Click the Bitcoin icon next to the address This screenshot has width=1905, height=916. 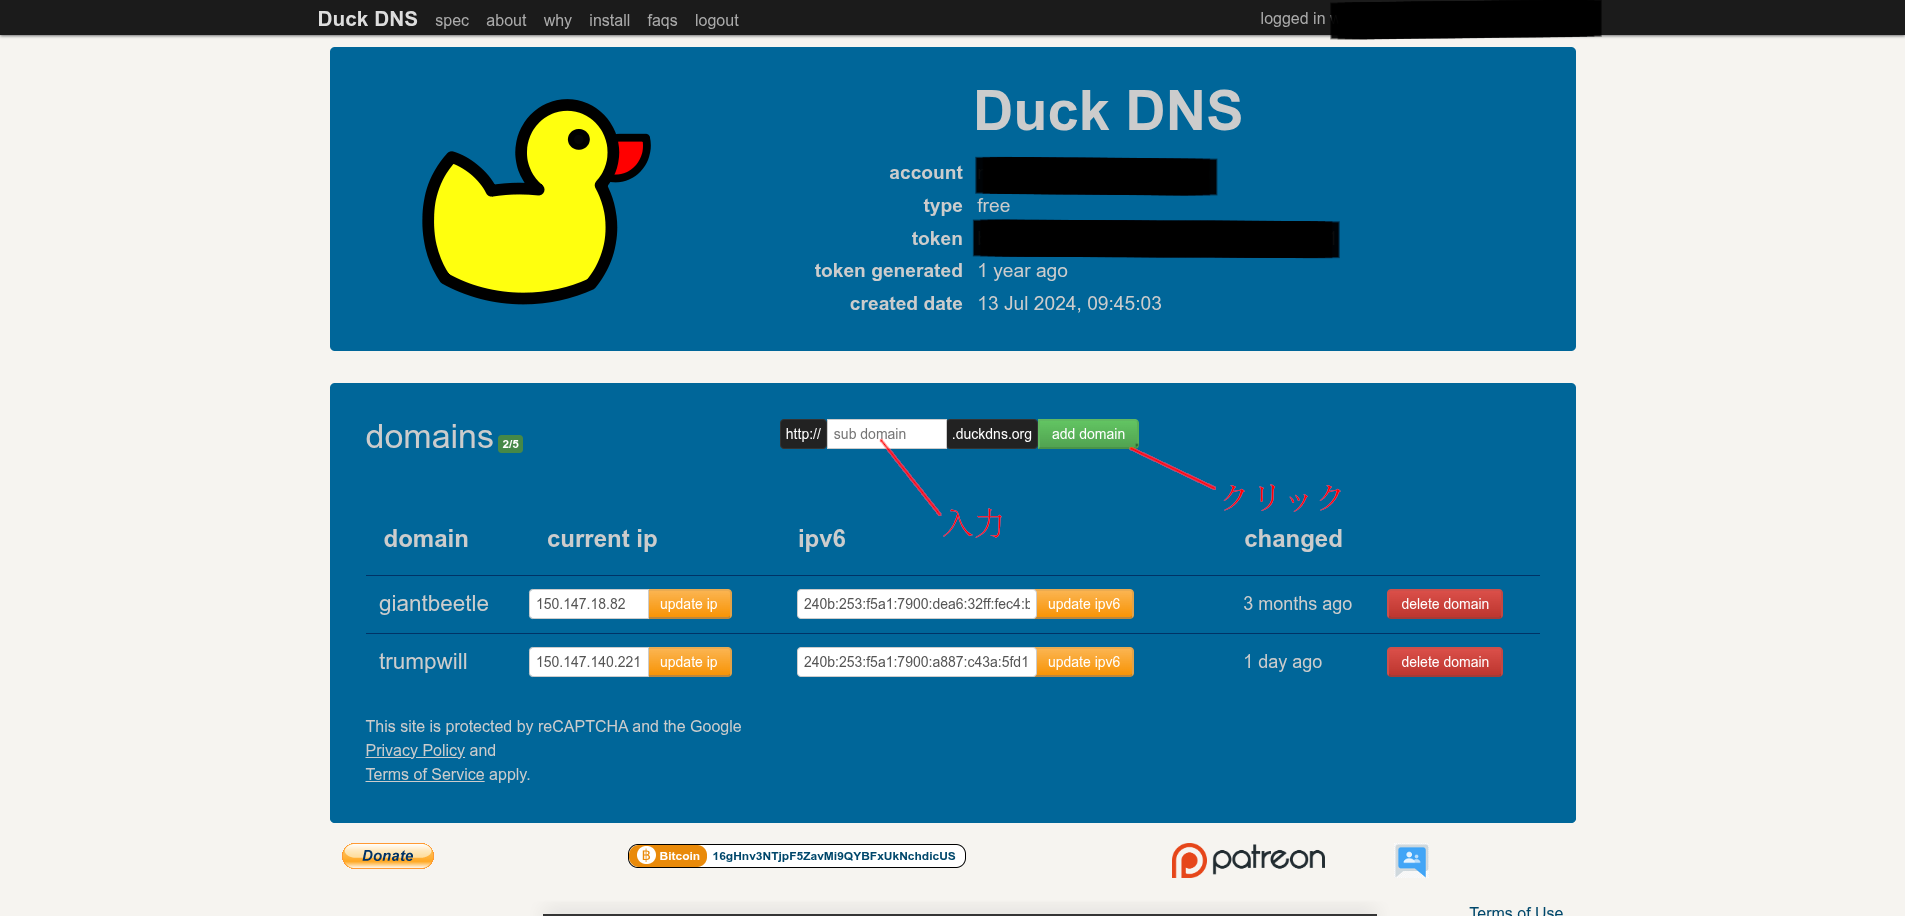[645, 856]
